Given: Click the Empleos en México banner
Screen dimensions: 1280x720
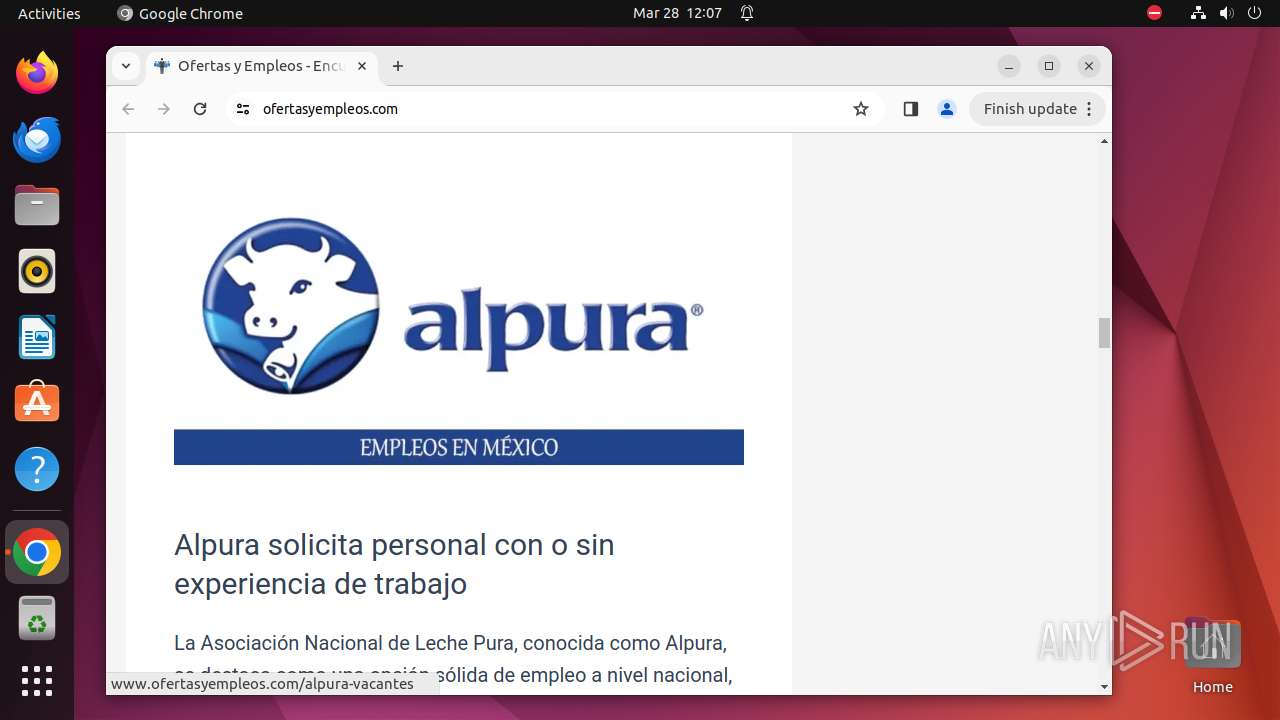Looking at the screenshot, I should [x=459, y=447].
